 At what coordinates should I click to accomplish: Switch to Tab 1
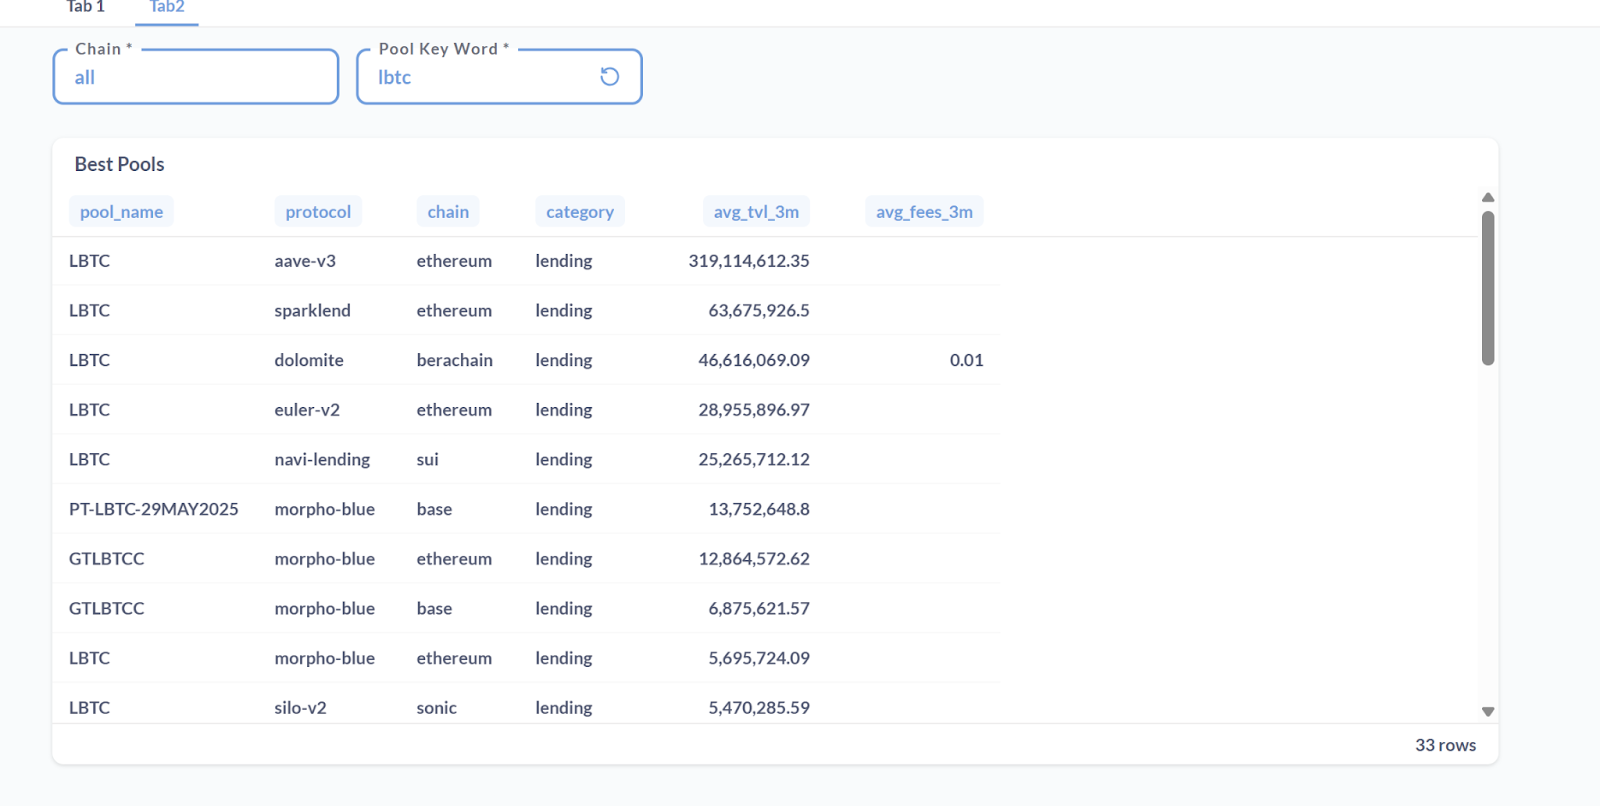pyautogui.click(x=86, y=8)
